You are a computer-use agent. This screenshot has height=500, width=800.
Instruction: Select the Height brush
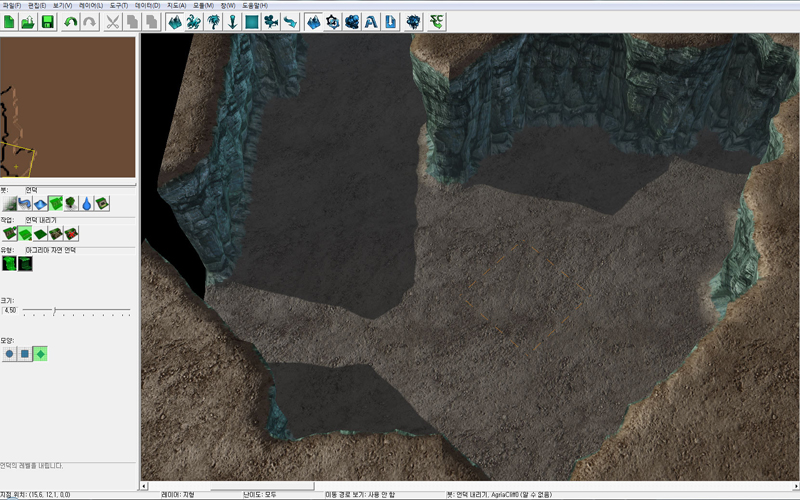(x=40, y=204)
